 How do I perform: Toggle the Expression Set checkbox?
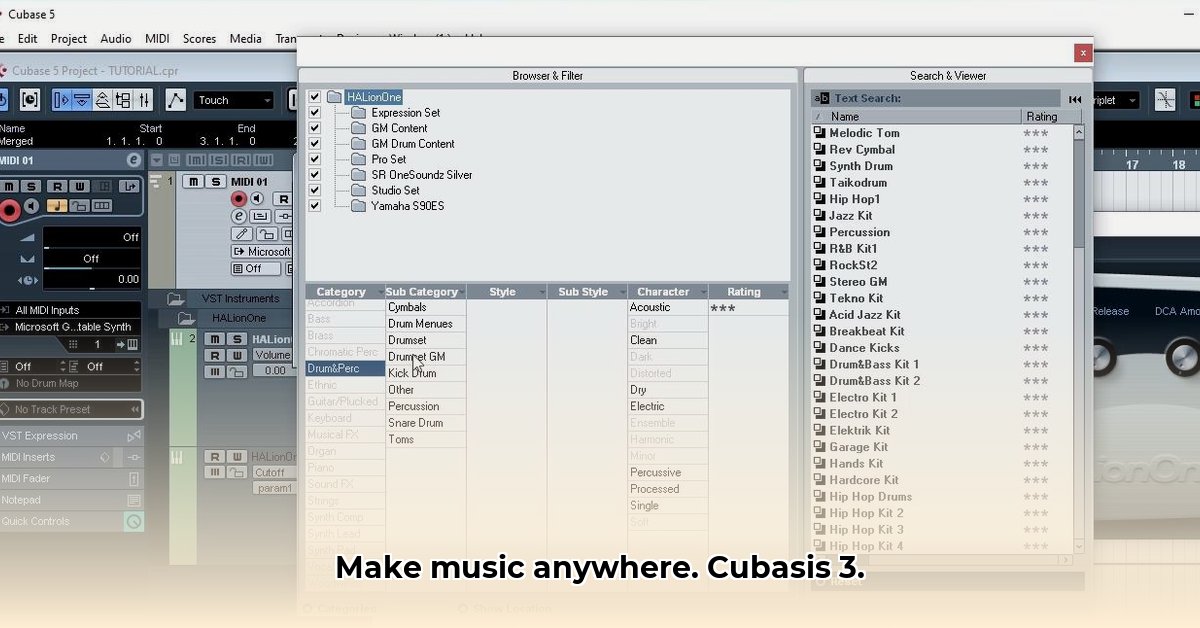(x=314, y=112)
